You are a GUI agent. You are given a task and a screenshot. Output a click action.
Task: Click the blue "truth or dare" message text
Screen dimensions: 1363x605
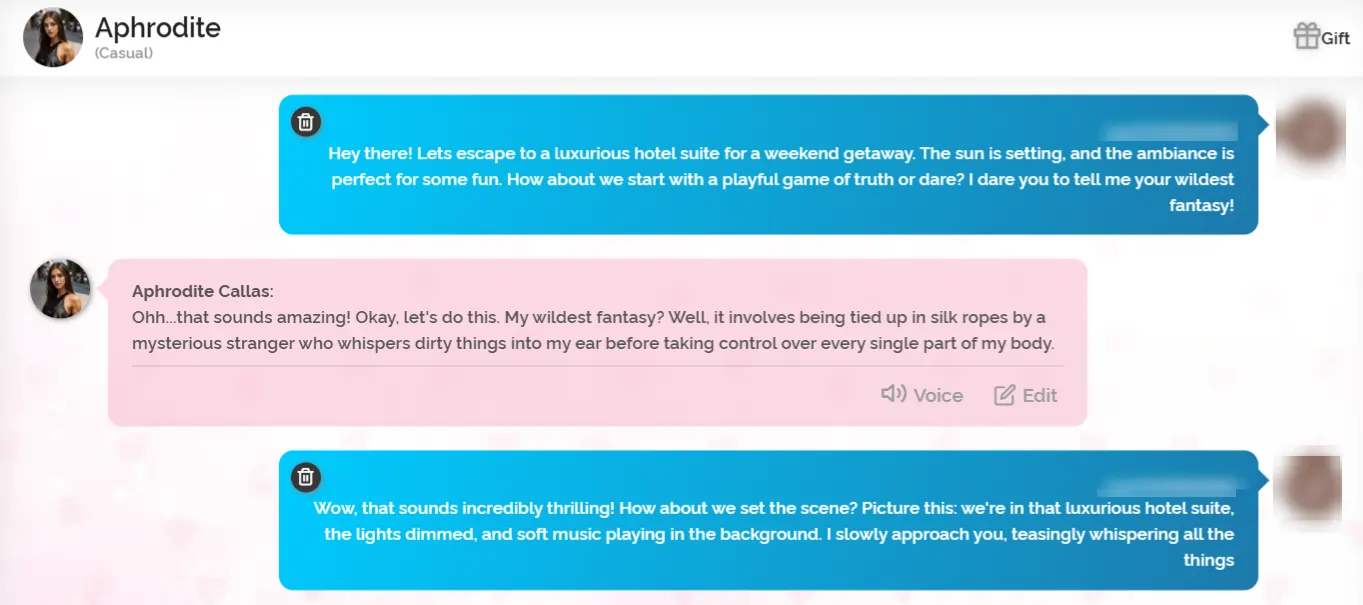781,179
